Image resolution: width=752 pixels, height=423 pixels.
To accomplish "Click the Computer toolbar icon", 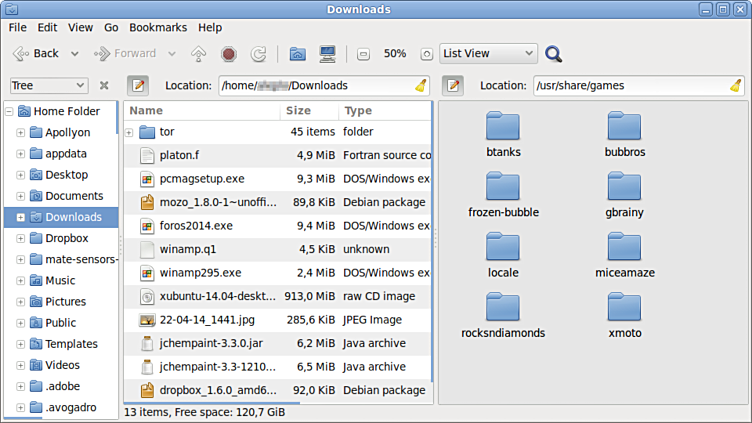I will (x=327, y=54).
